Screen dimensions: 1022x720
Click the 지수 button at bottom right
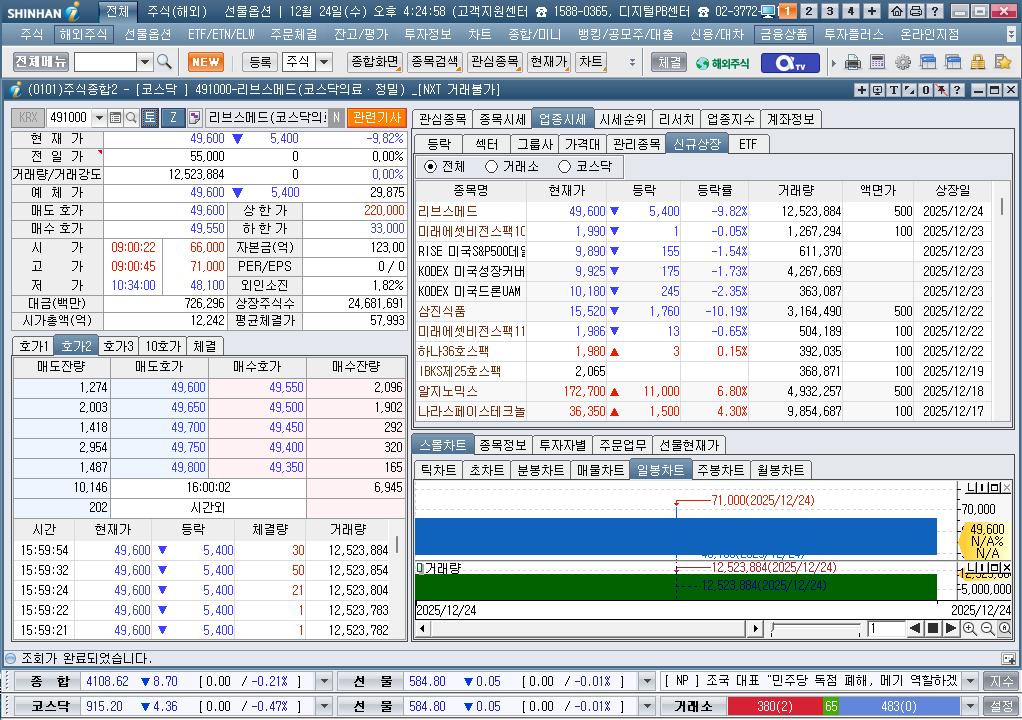point(1001,682)
